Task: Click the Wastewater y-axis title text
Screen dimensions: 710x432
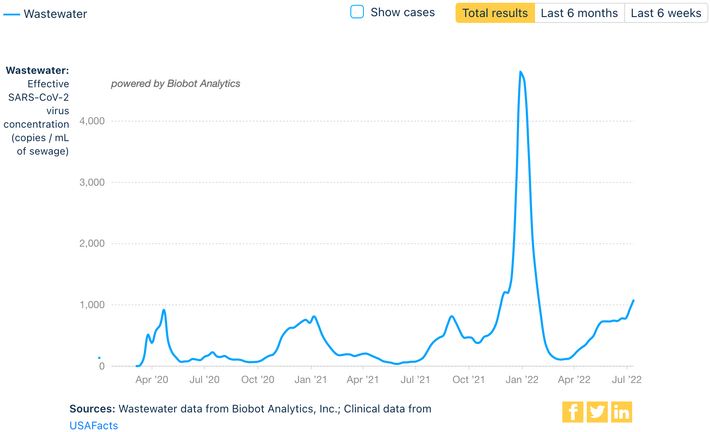Action: tap(37, 70)
